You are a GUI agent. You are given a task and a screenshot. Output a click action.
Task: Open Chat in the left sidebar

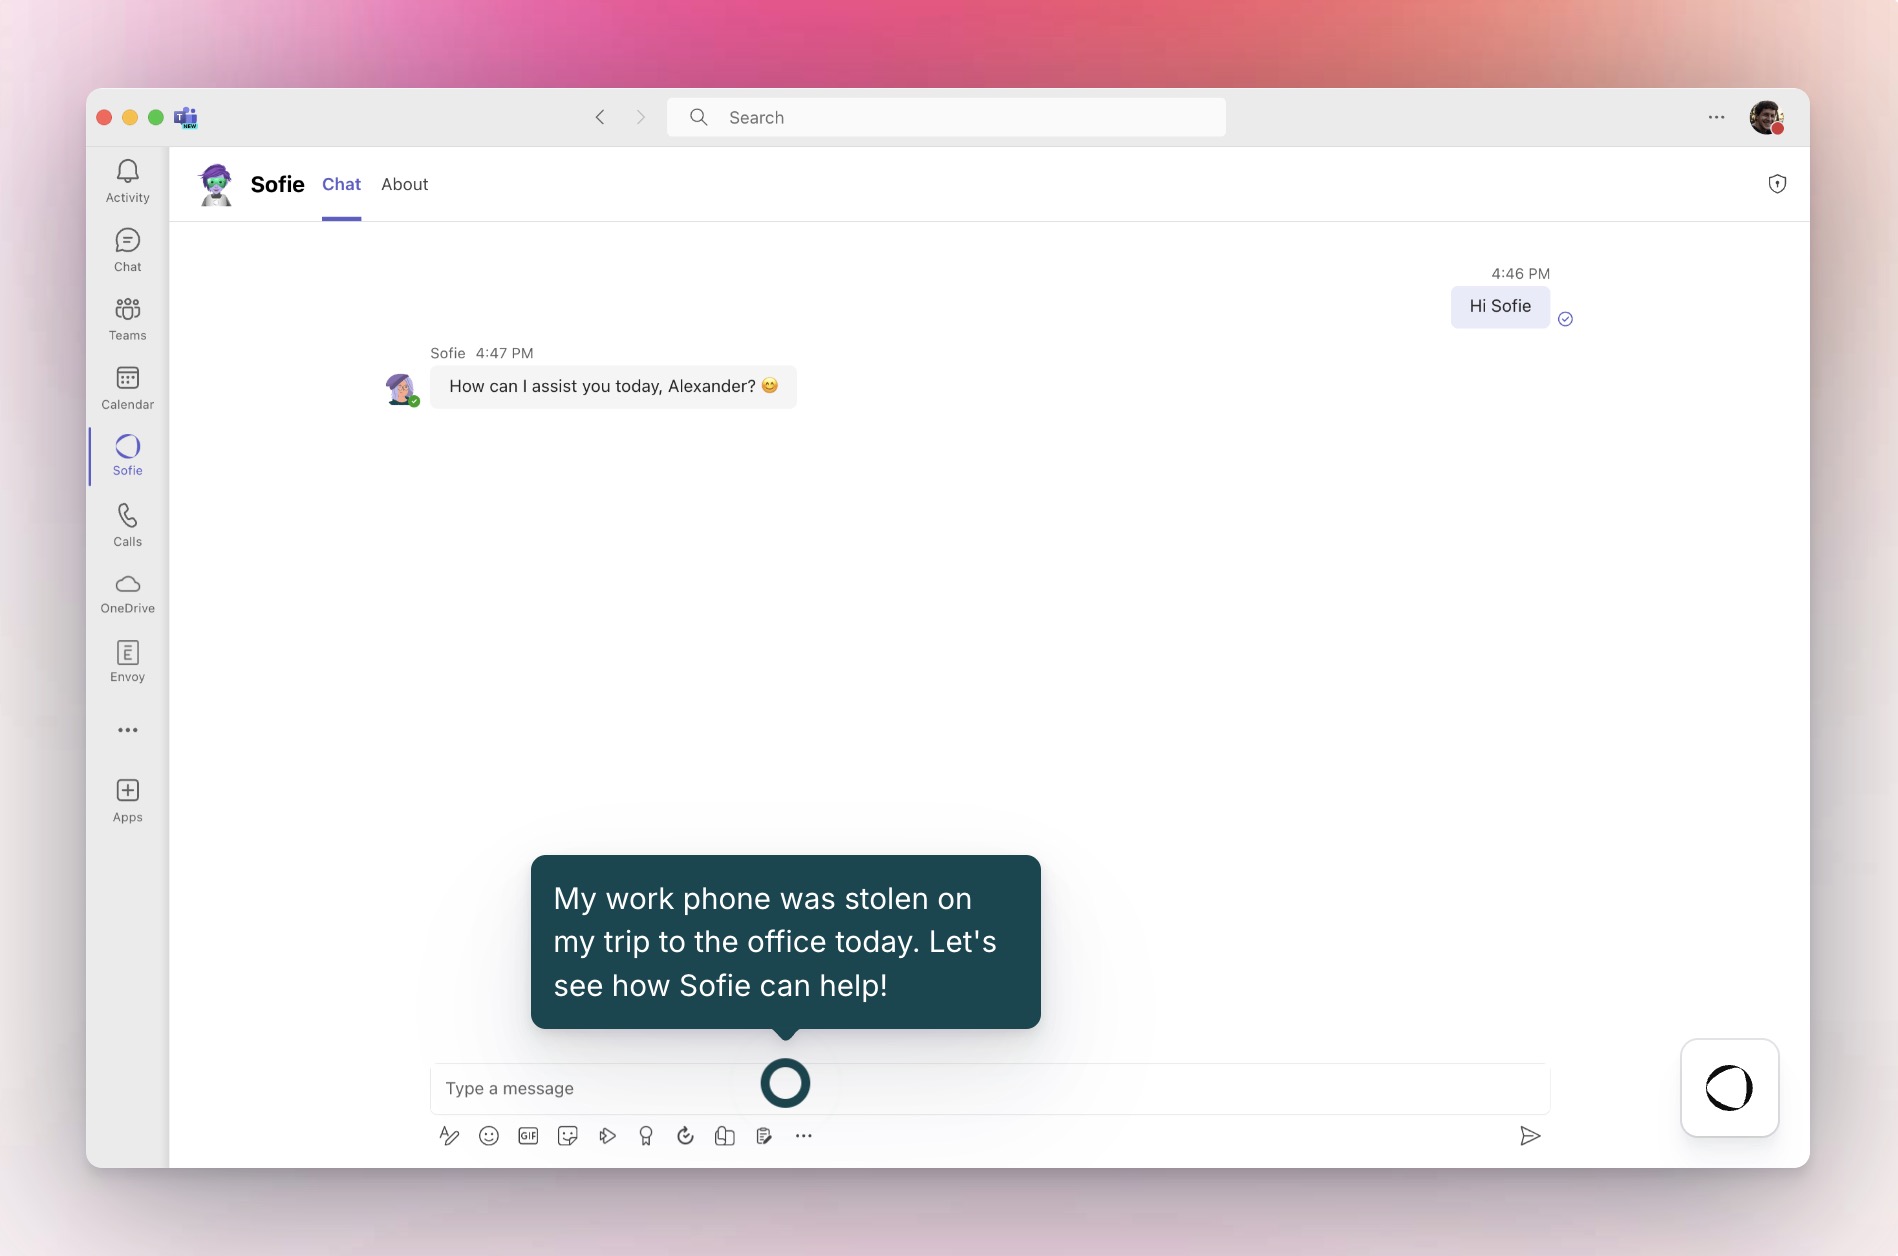127,250
